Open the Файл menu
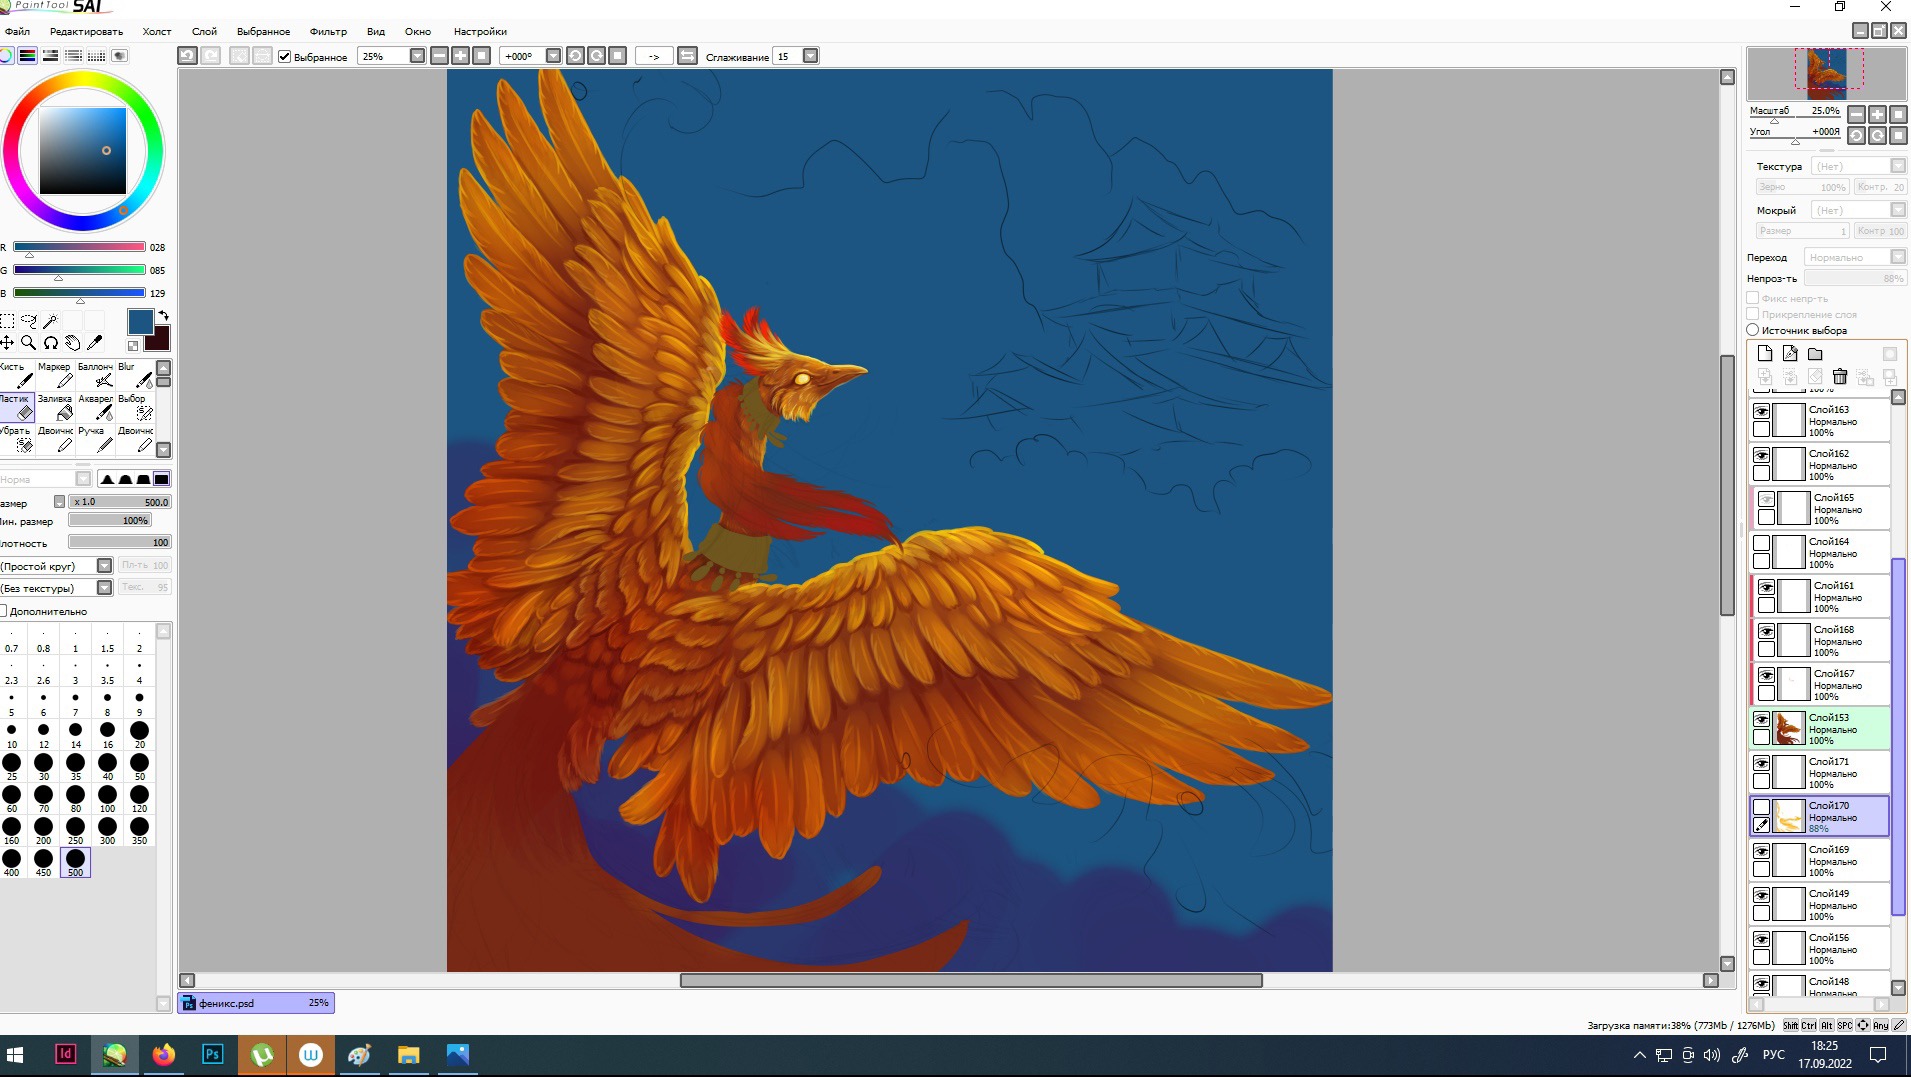 point(17,31)
